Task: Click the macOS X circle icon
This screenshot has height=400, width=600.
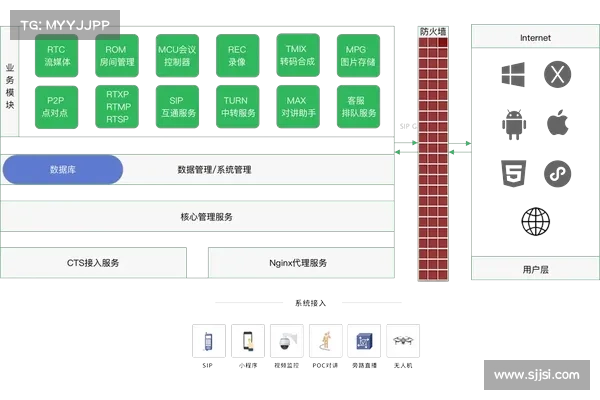Action: coord(558,74)
